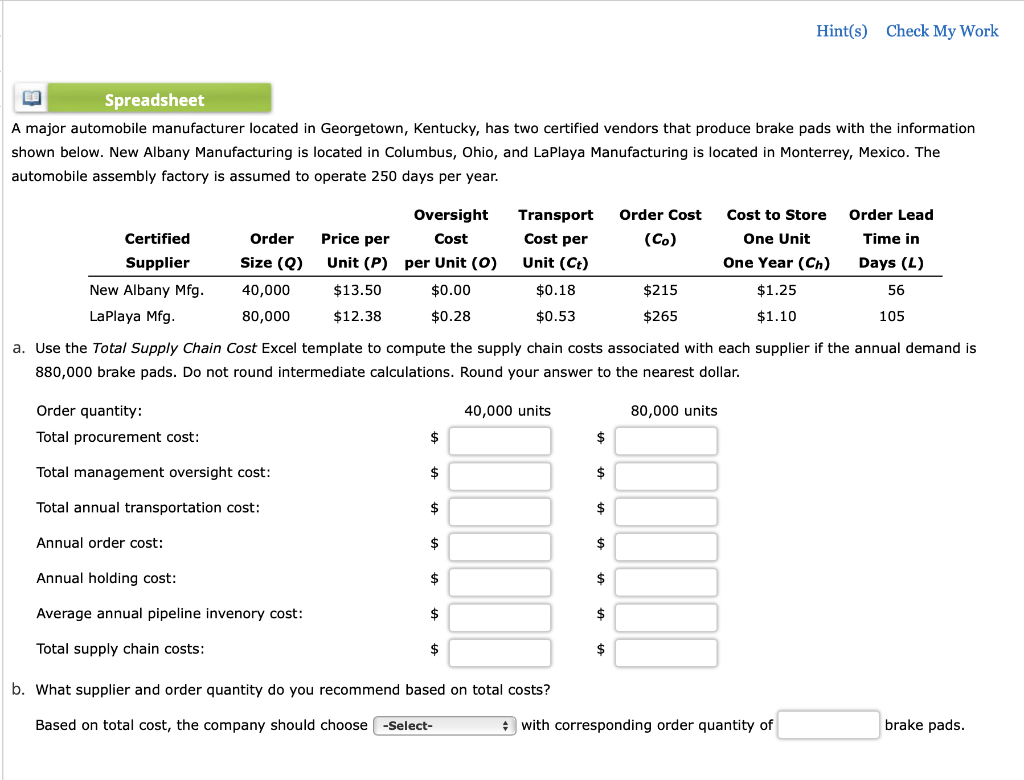Viewport: 1024px width, 780px height.
Task: Click the annual holding cost box under 80,000 units
Action: click(666, 582)
